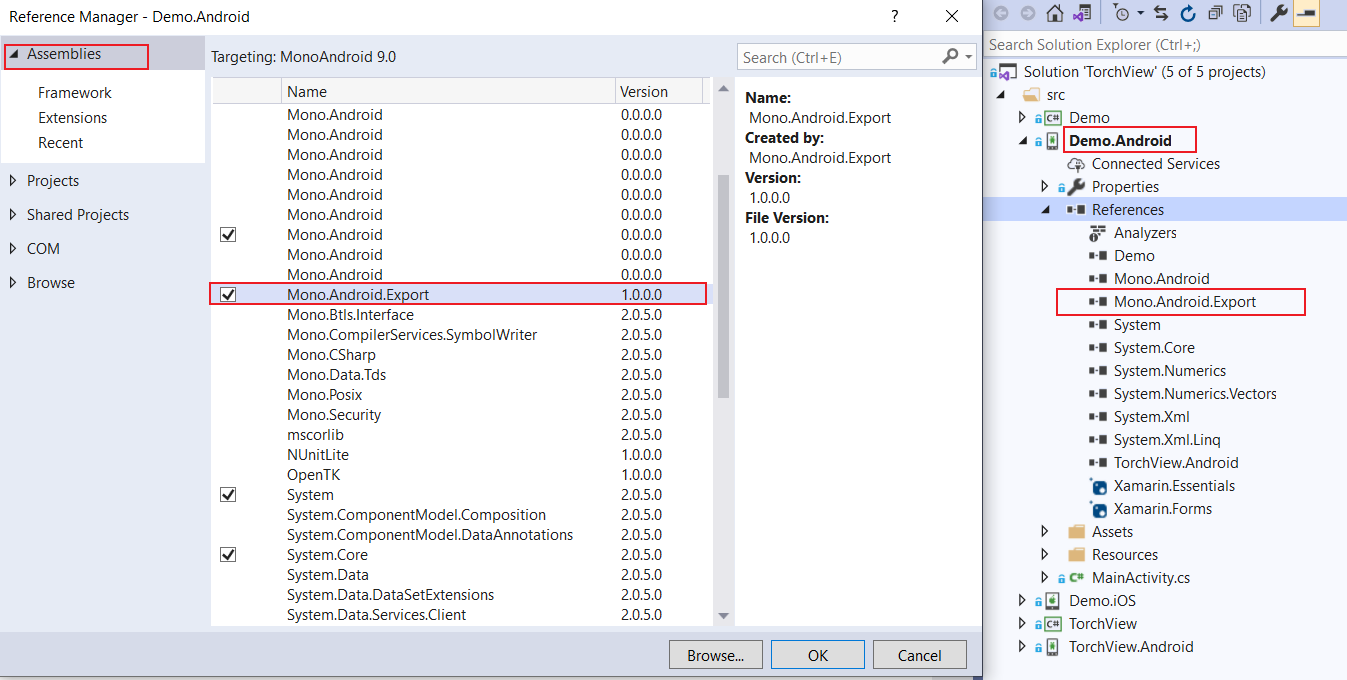Sync with Active Document arrows icon
Viewport: 1347px width, 680px height.
click(1161, 13)
